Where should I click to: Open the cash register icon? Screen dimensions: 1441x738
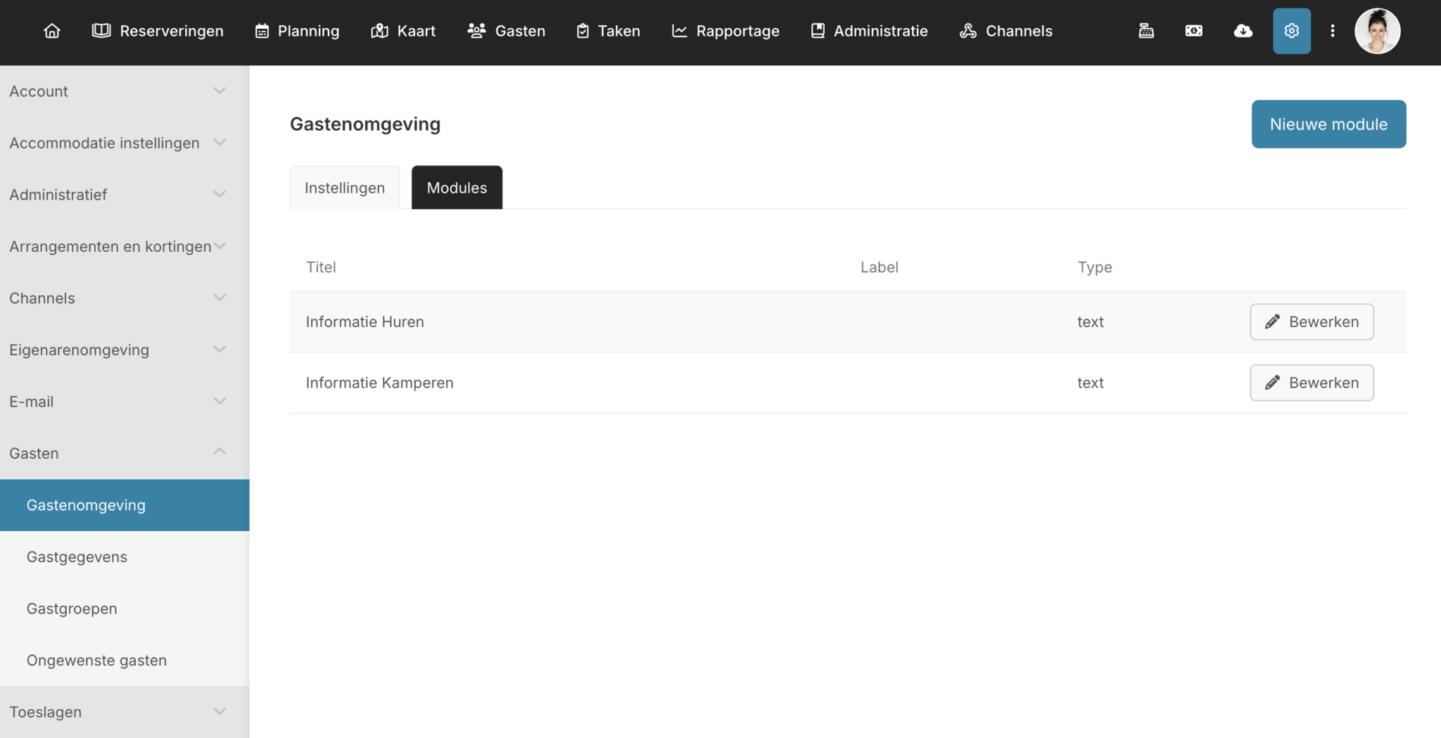point(1146,31)
